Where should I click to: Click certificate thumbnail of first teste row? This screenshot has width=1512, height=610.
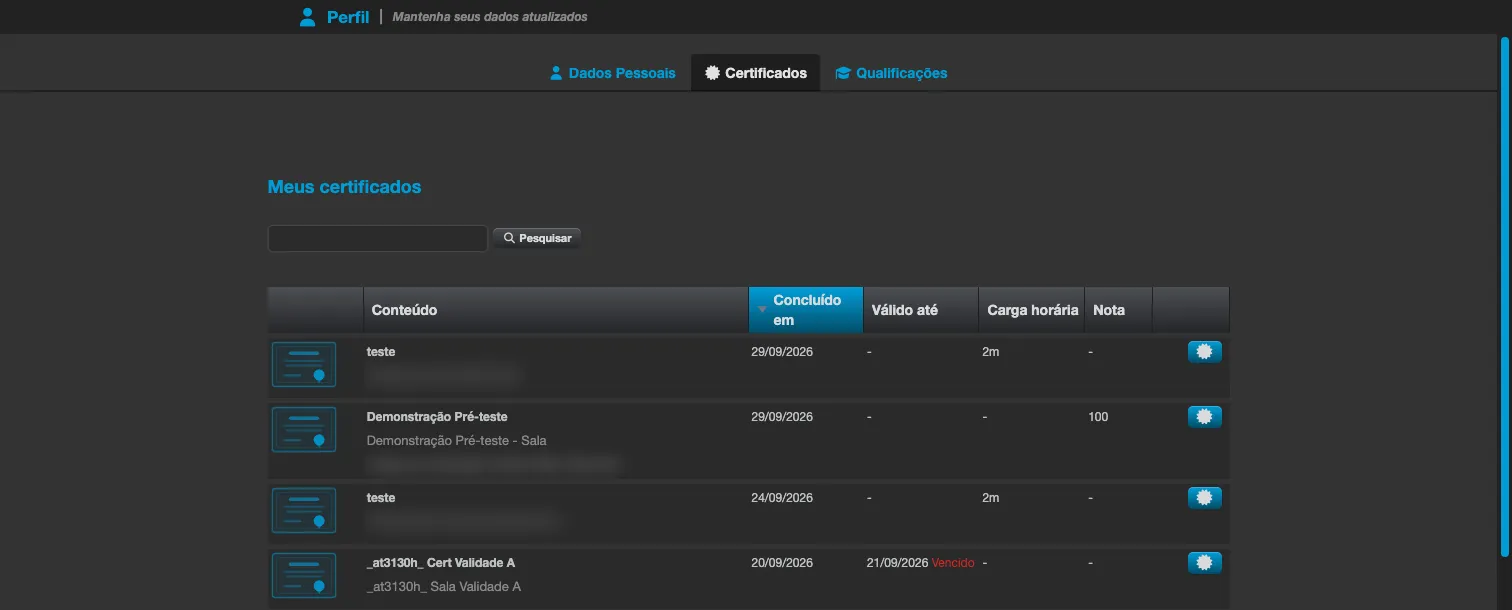pos(304,364)
